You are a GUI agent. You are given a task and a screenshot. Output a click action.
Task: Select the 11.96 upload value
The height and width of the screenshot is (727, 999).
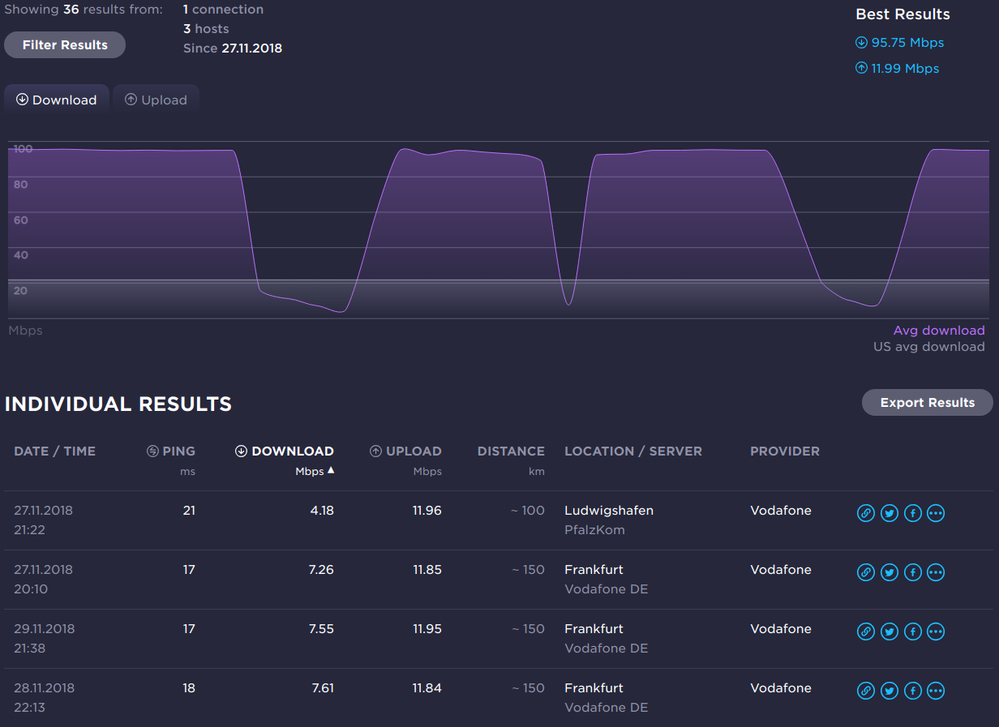click(x=427, y=510)
